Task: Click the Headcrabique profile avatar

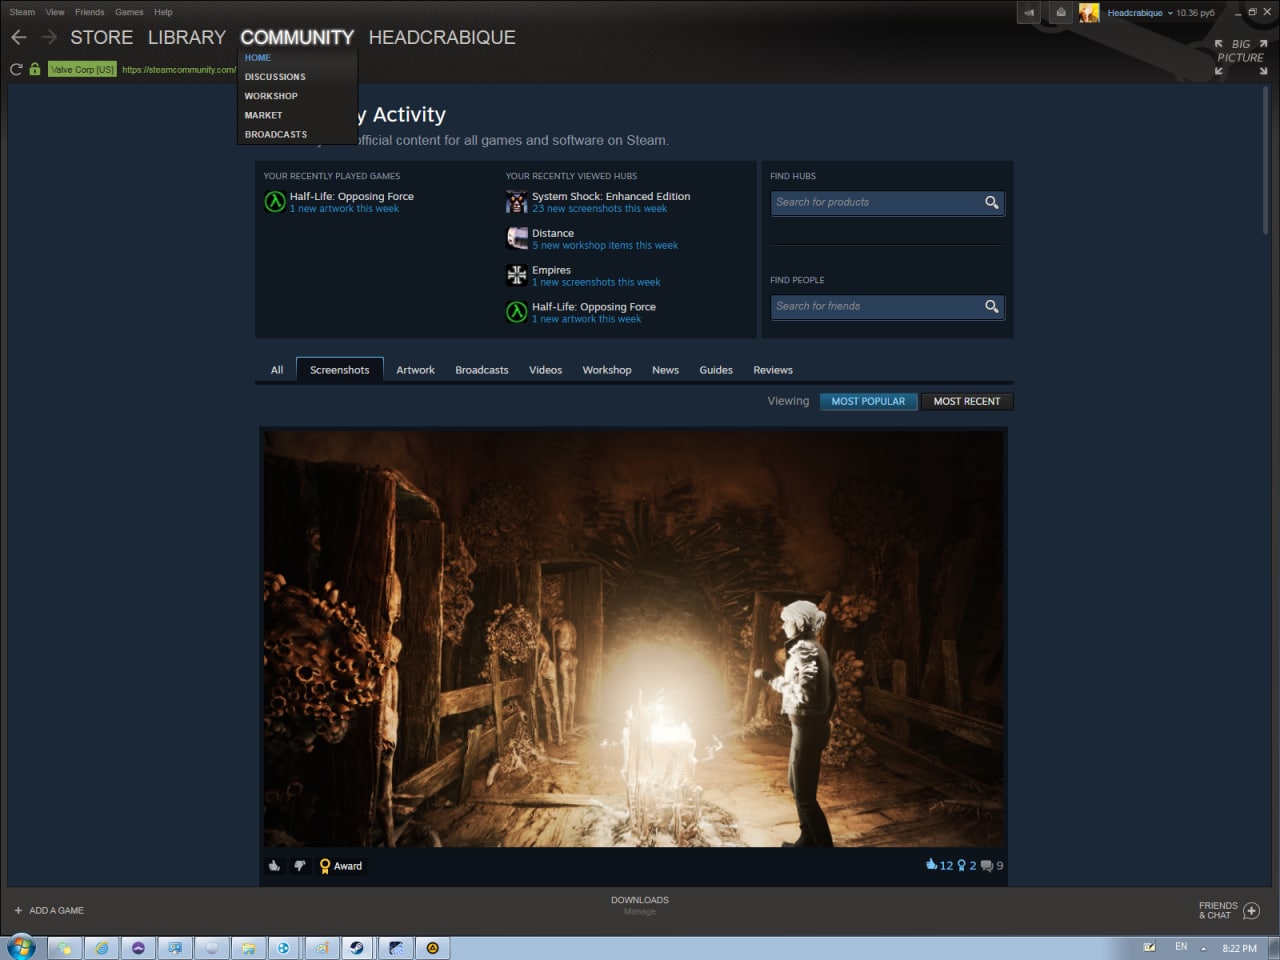Action: pos(1089,13)
